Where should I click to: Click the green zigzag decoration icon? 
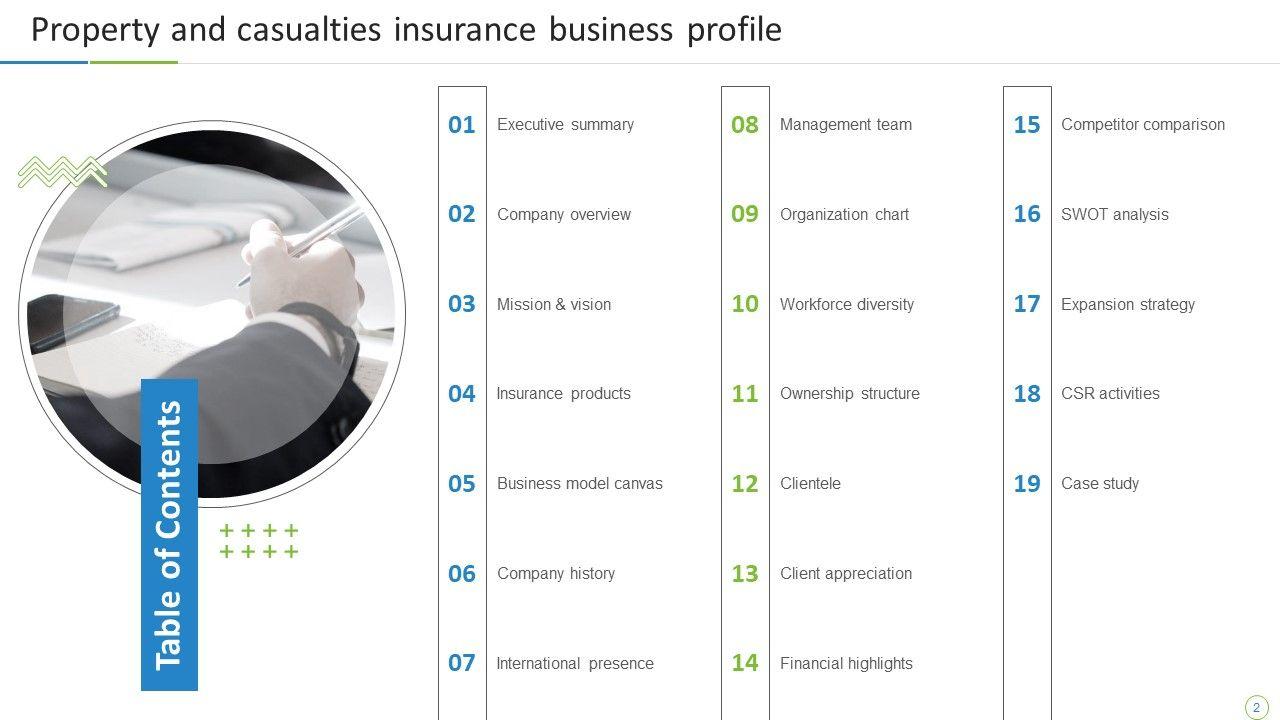click(x=62, y=172)
